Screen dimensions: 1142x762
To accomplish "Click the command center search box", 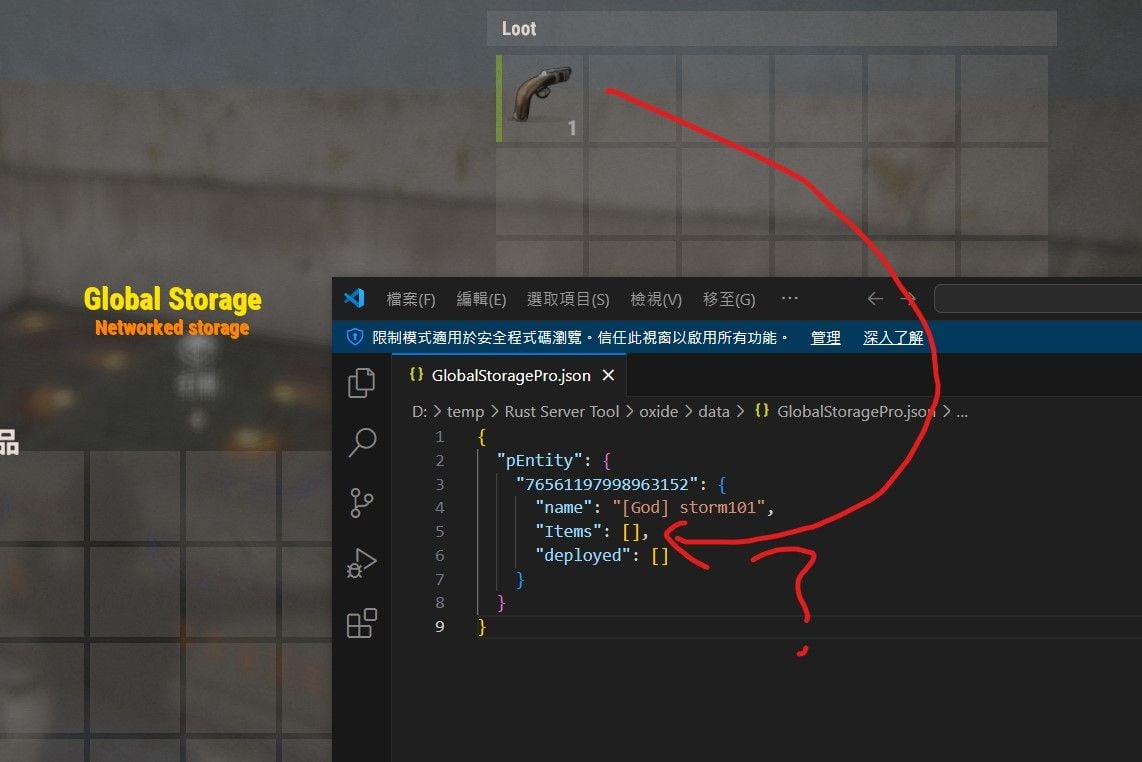I will (x=1038, y=299).
